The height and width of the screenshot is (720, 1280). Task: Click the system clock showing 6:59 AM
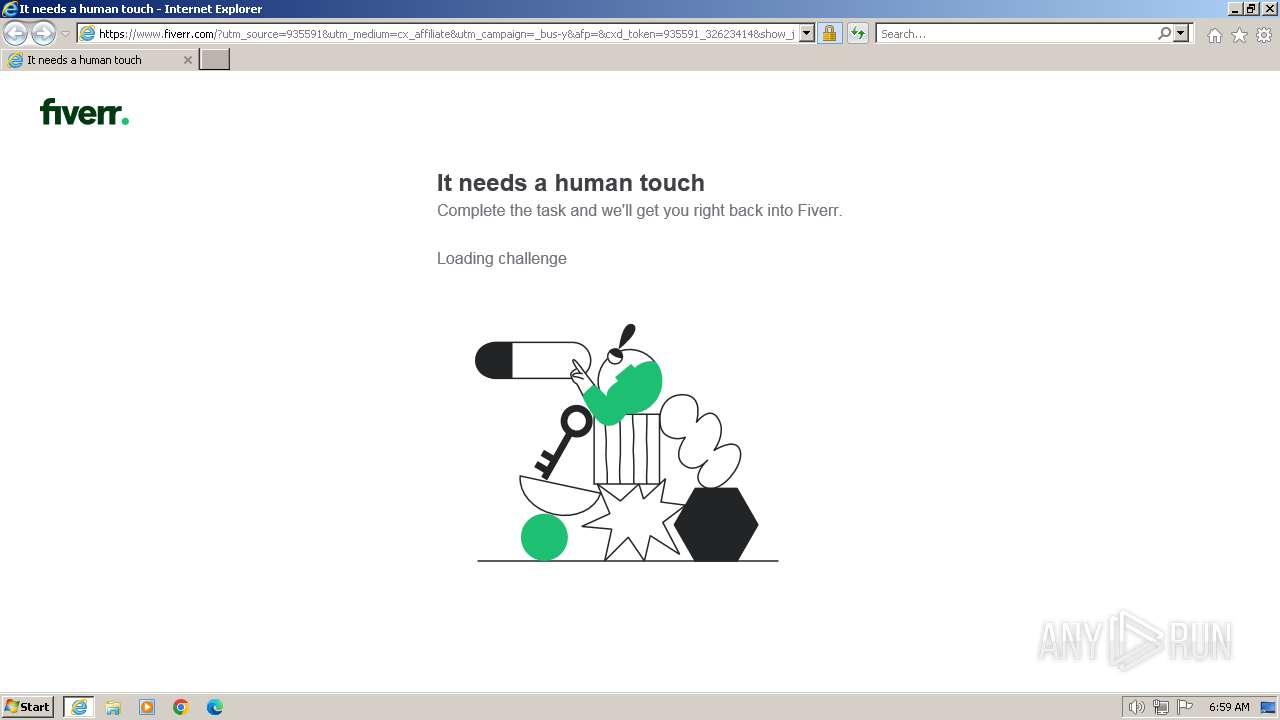pyautogui.click(x=1229, y=707)
